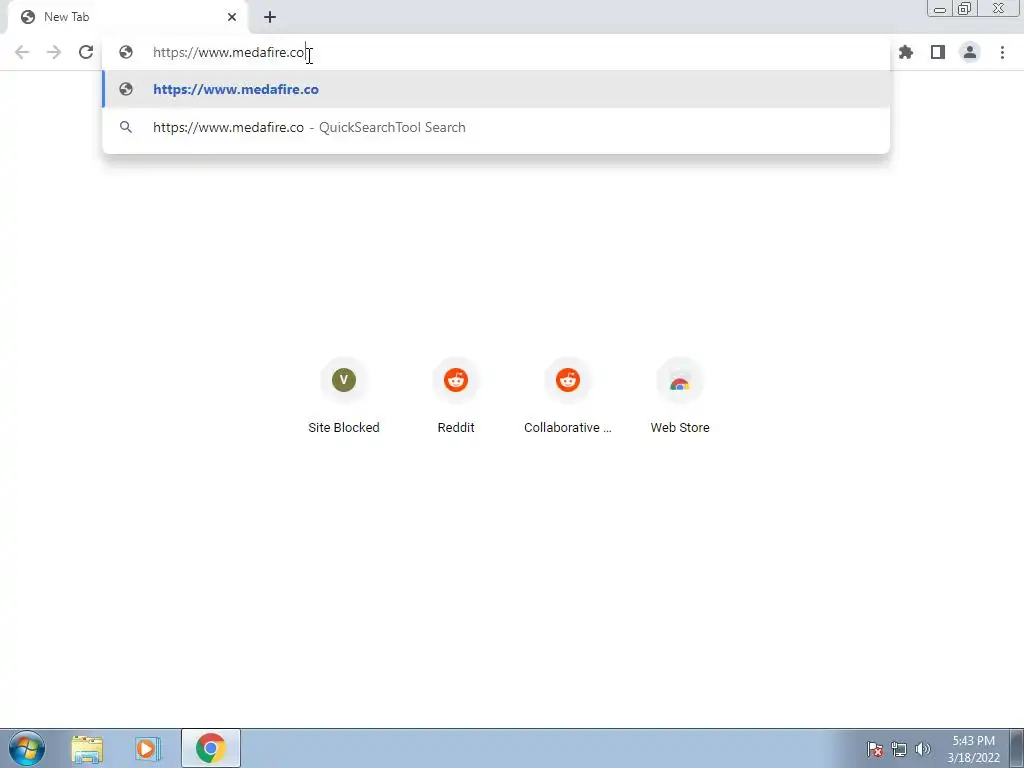The image size is (1024, 768).
Task: Click the browser forward arrow
Action: click(x=54, y=52)
